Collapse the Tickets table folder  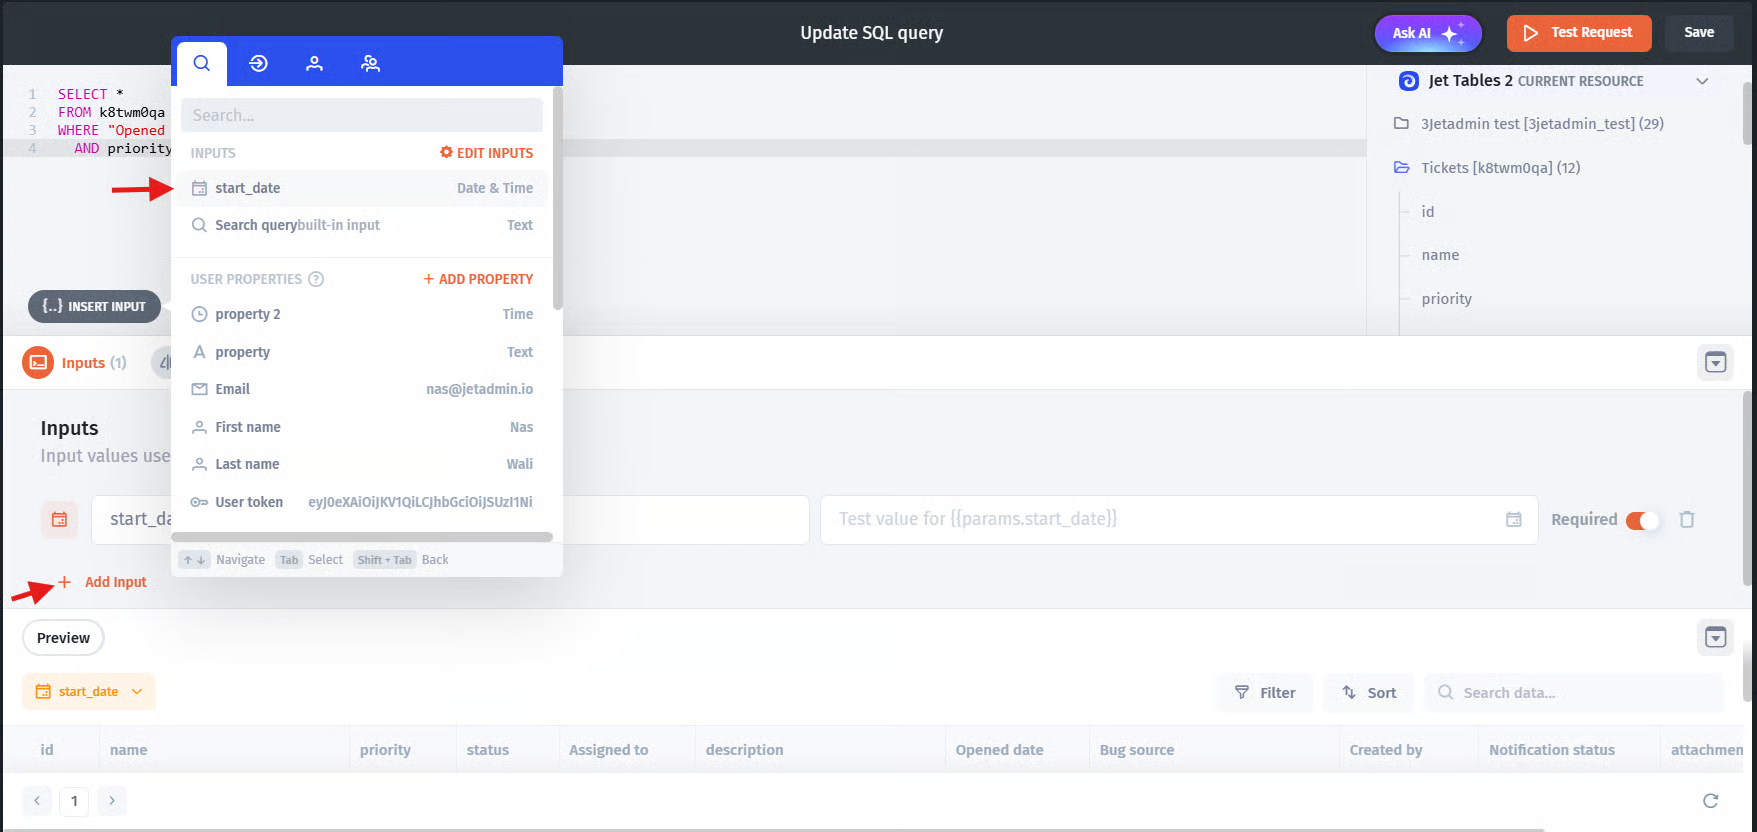[x=1402, y=168]
